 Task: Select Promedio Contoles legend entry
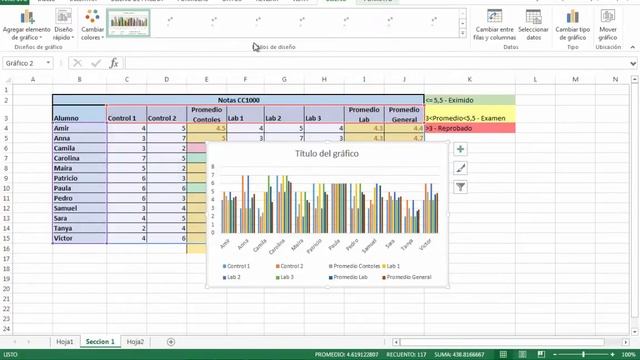[x=354, y=266]
